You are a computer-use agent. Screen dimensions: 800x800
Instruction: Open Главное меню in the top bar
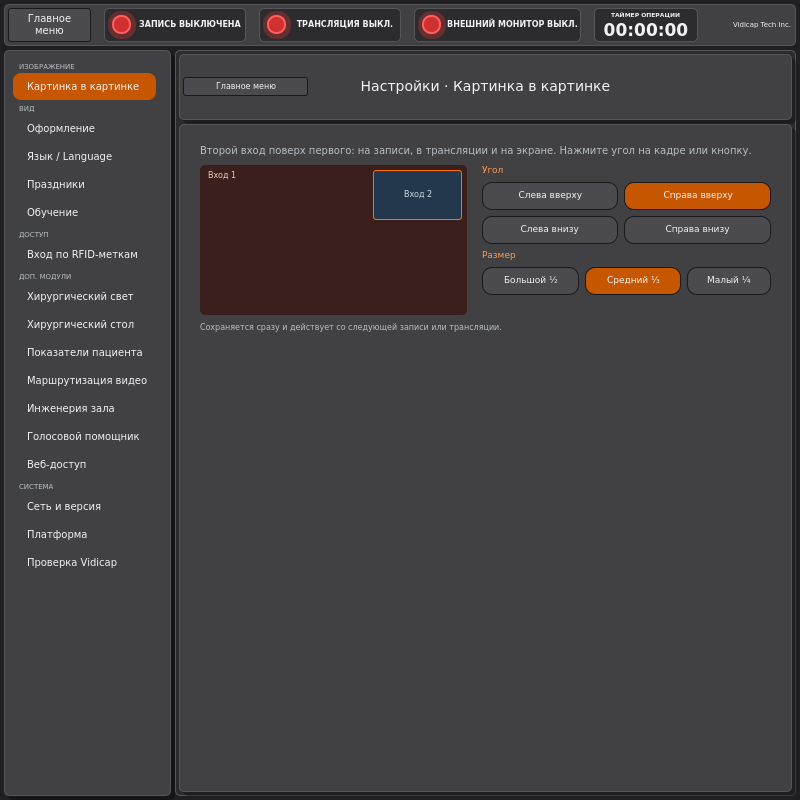(x=49, y=24)
